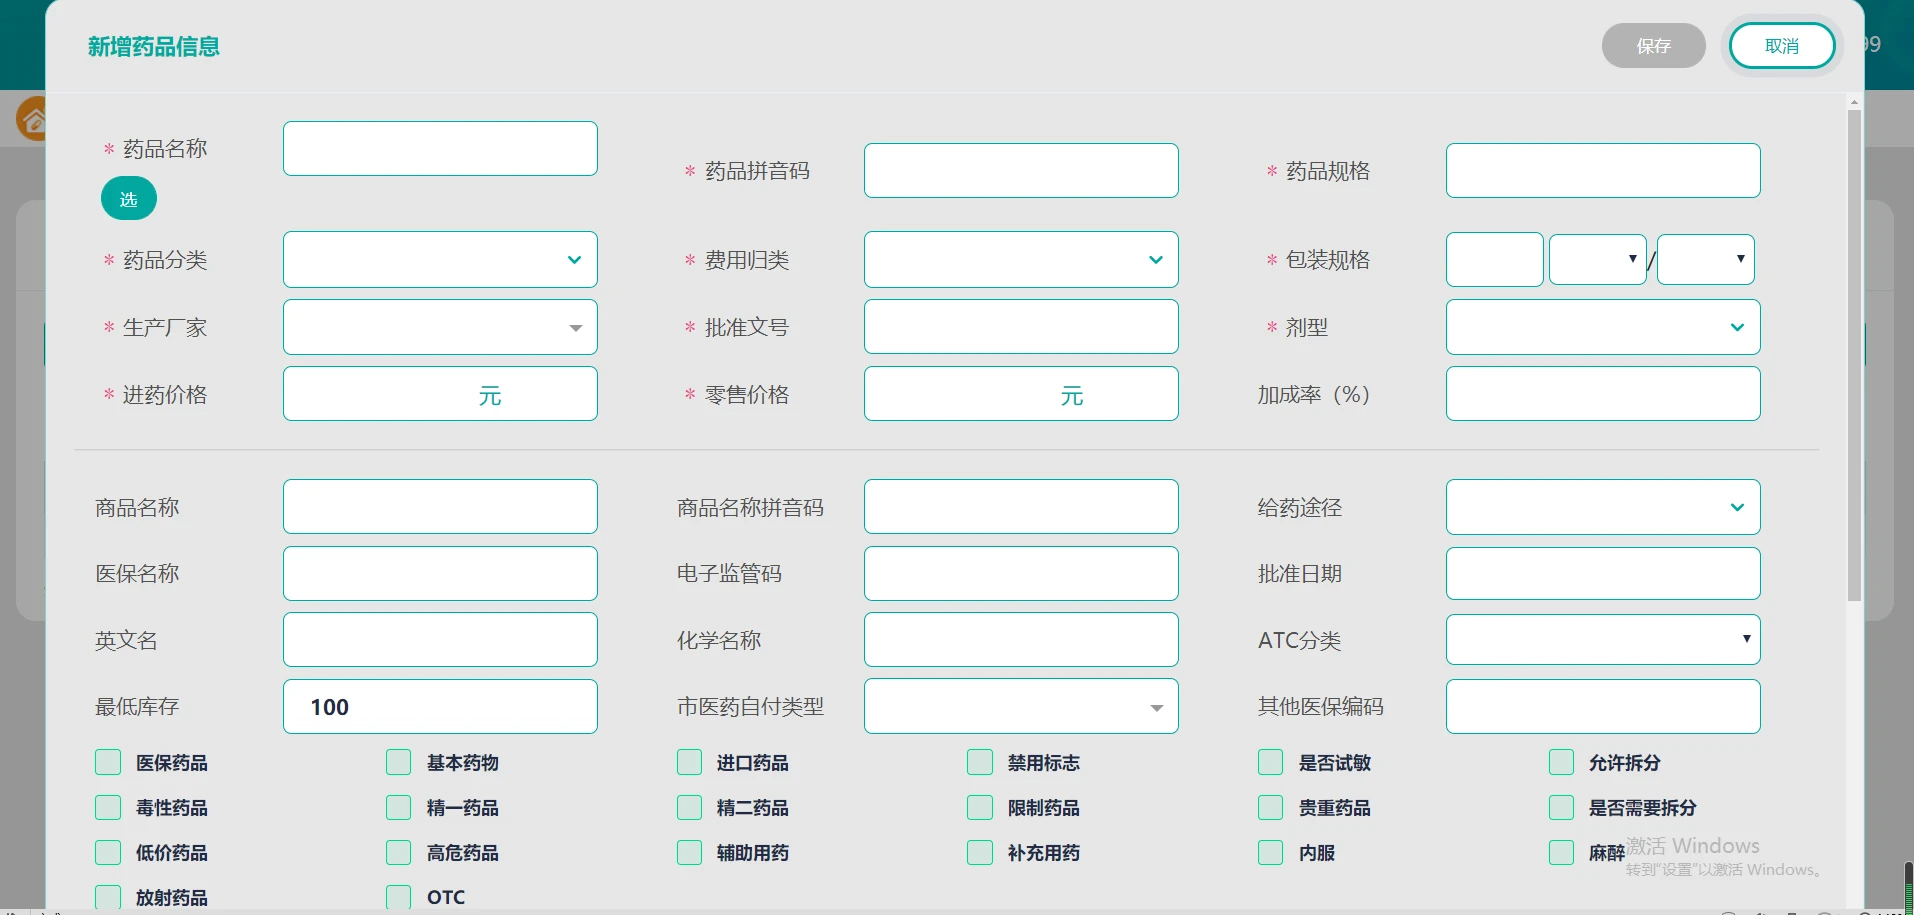1914x915 pixels.
Task: Toggle the 进口药品 checkbox
Action: tap(688, 762)
